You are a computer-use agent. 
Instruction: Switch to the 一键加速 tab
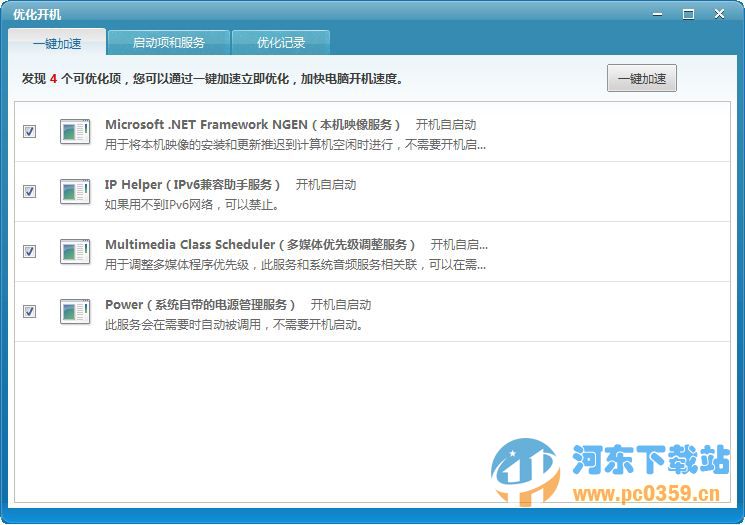point(57,43)
